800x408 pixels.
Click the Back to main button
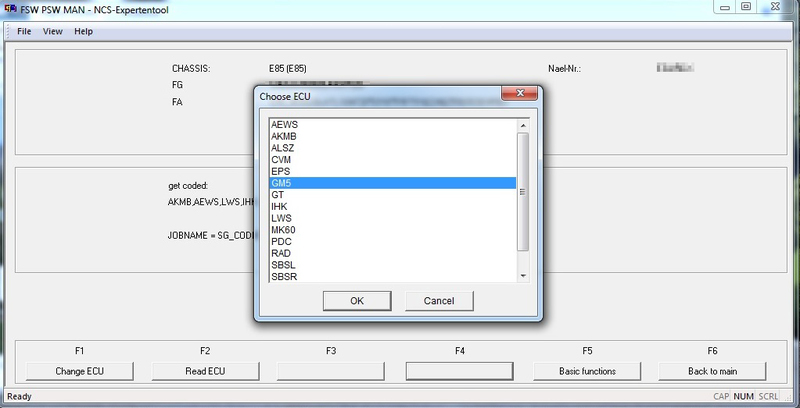coord(712,371)
